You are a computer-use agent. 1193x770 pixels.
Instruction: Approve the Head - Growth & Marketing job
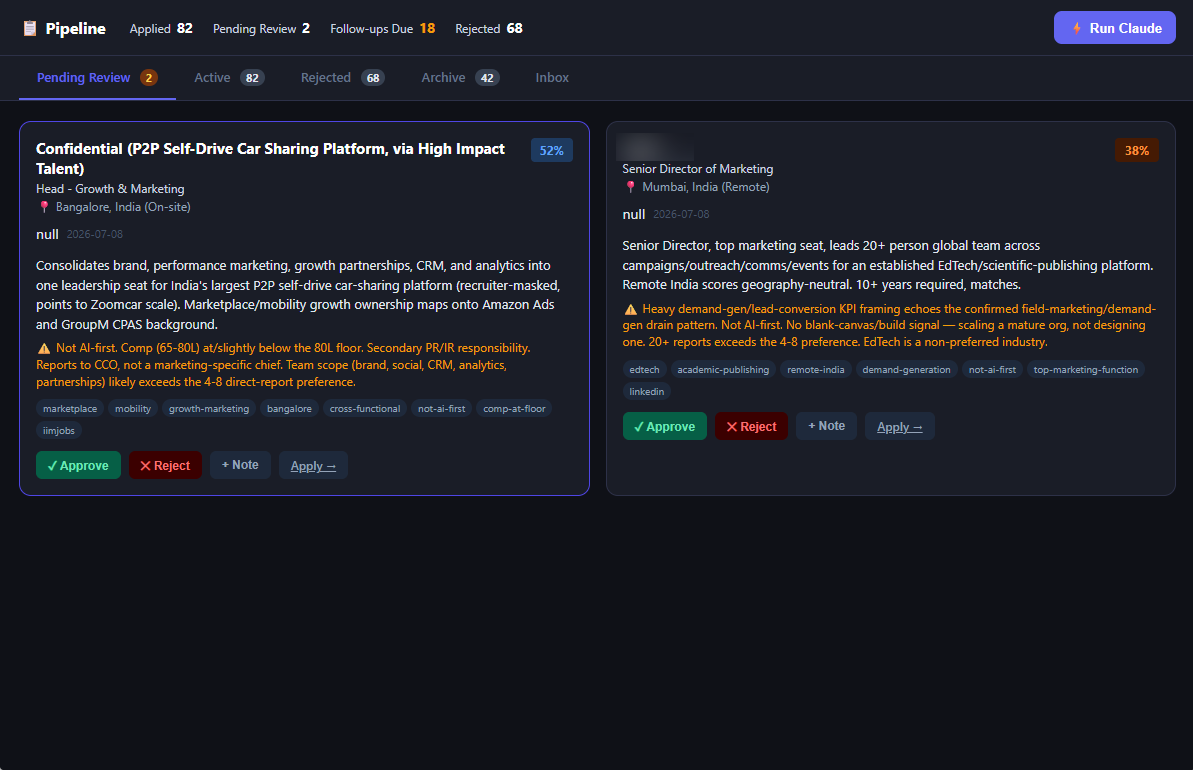pos(78,466)
